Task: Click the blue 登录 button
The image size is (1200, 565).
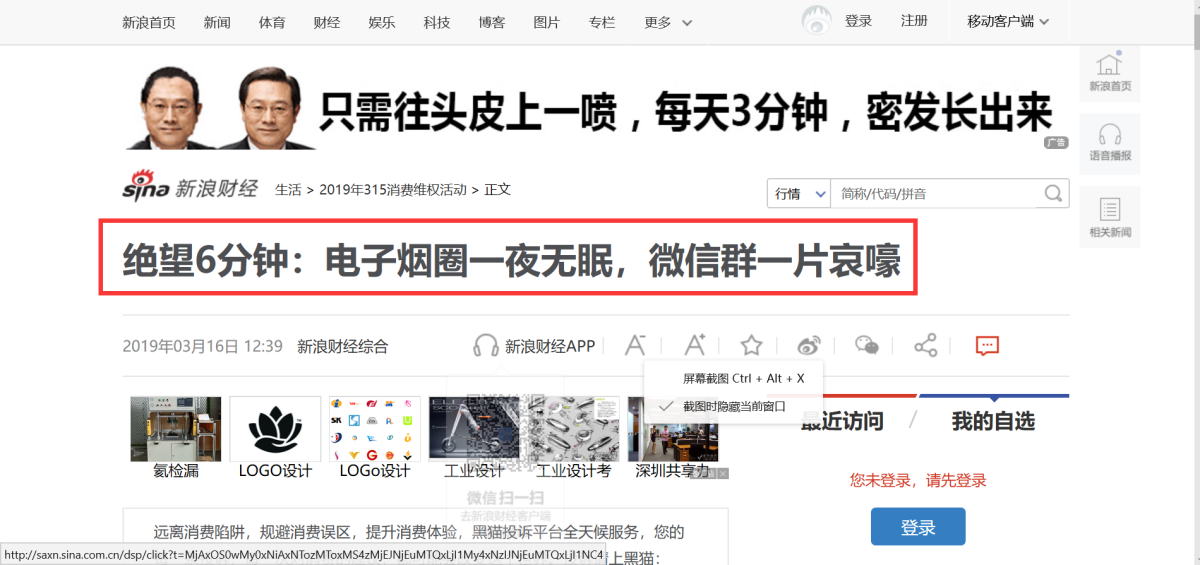Action: [918, 527]
